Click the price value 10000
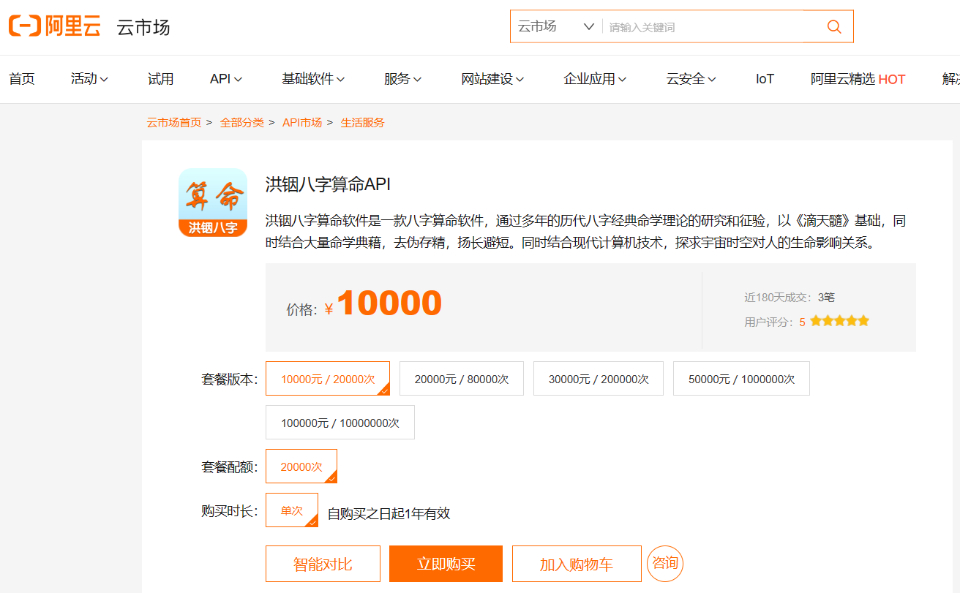The height and width of the screenshot is (593, 960). click(389, 302)
